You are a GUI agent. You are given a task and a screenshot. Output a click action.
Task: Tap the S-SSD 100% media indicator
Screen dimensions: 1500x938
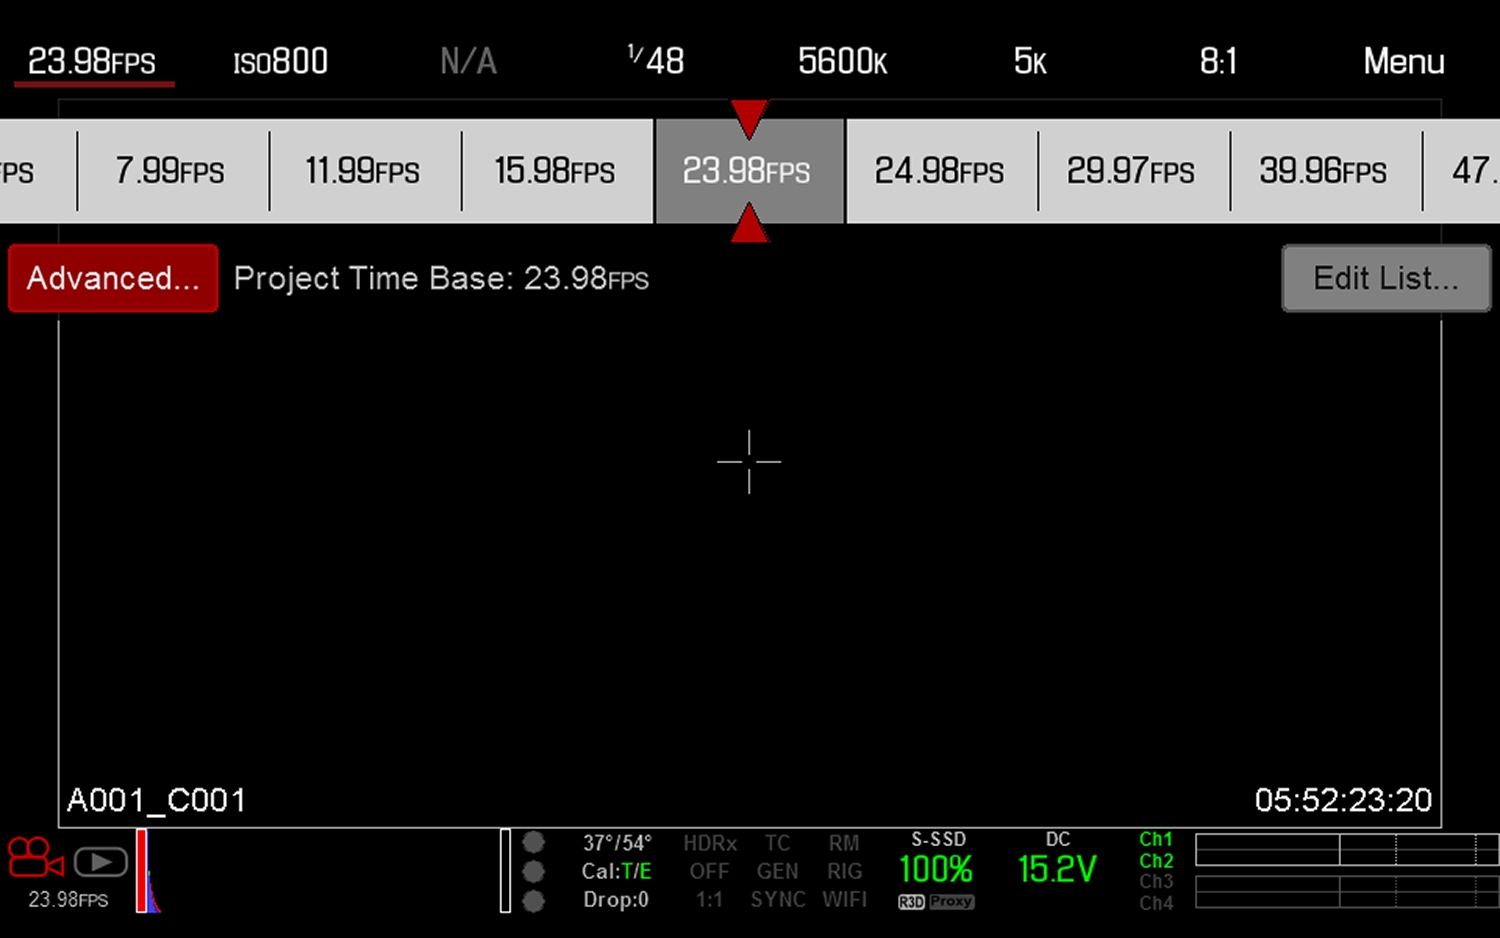(936, 868)
